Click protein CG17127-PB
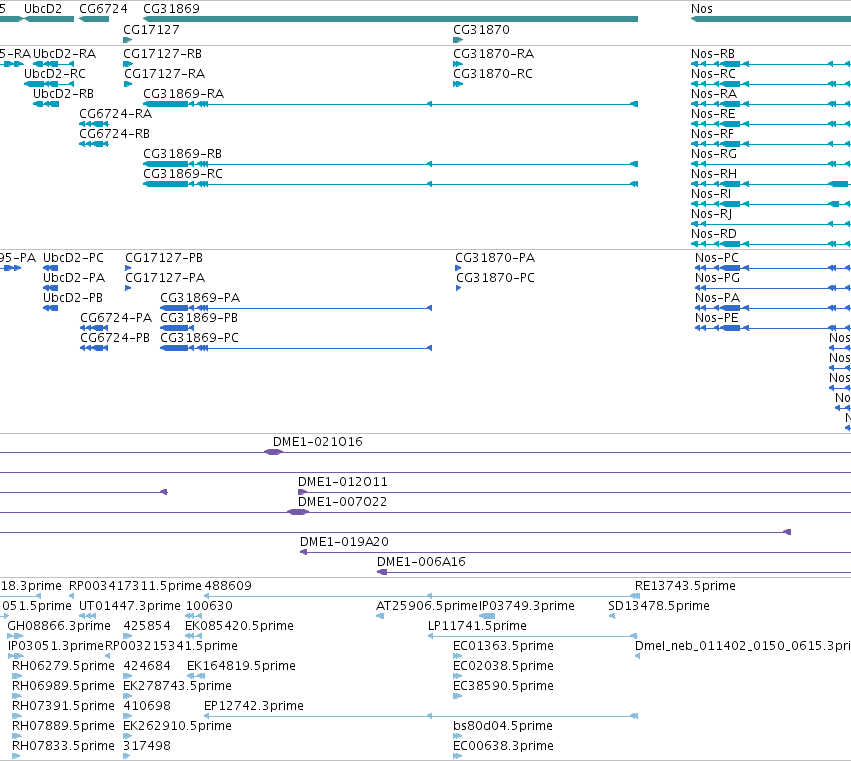Viewport: 851px width, 761px height. click(x=164, y=258)
